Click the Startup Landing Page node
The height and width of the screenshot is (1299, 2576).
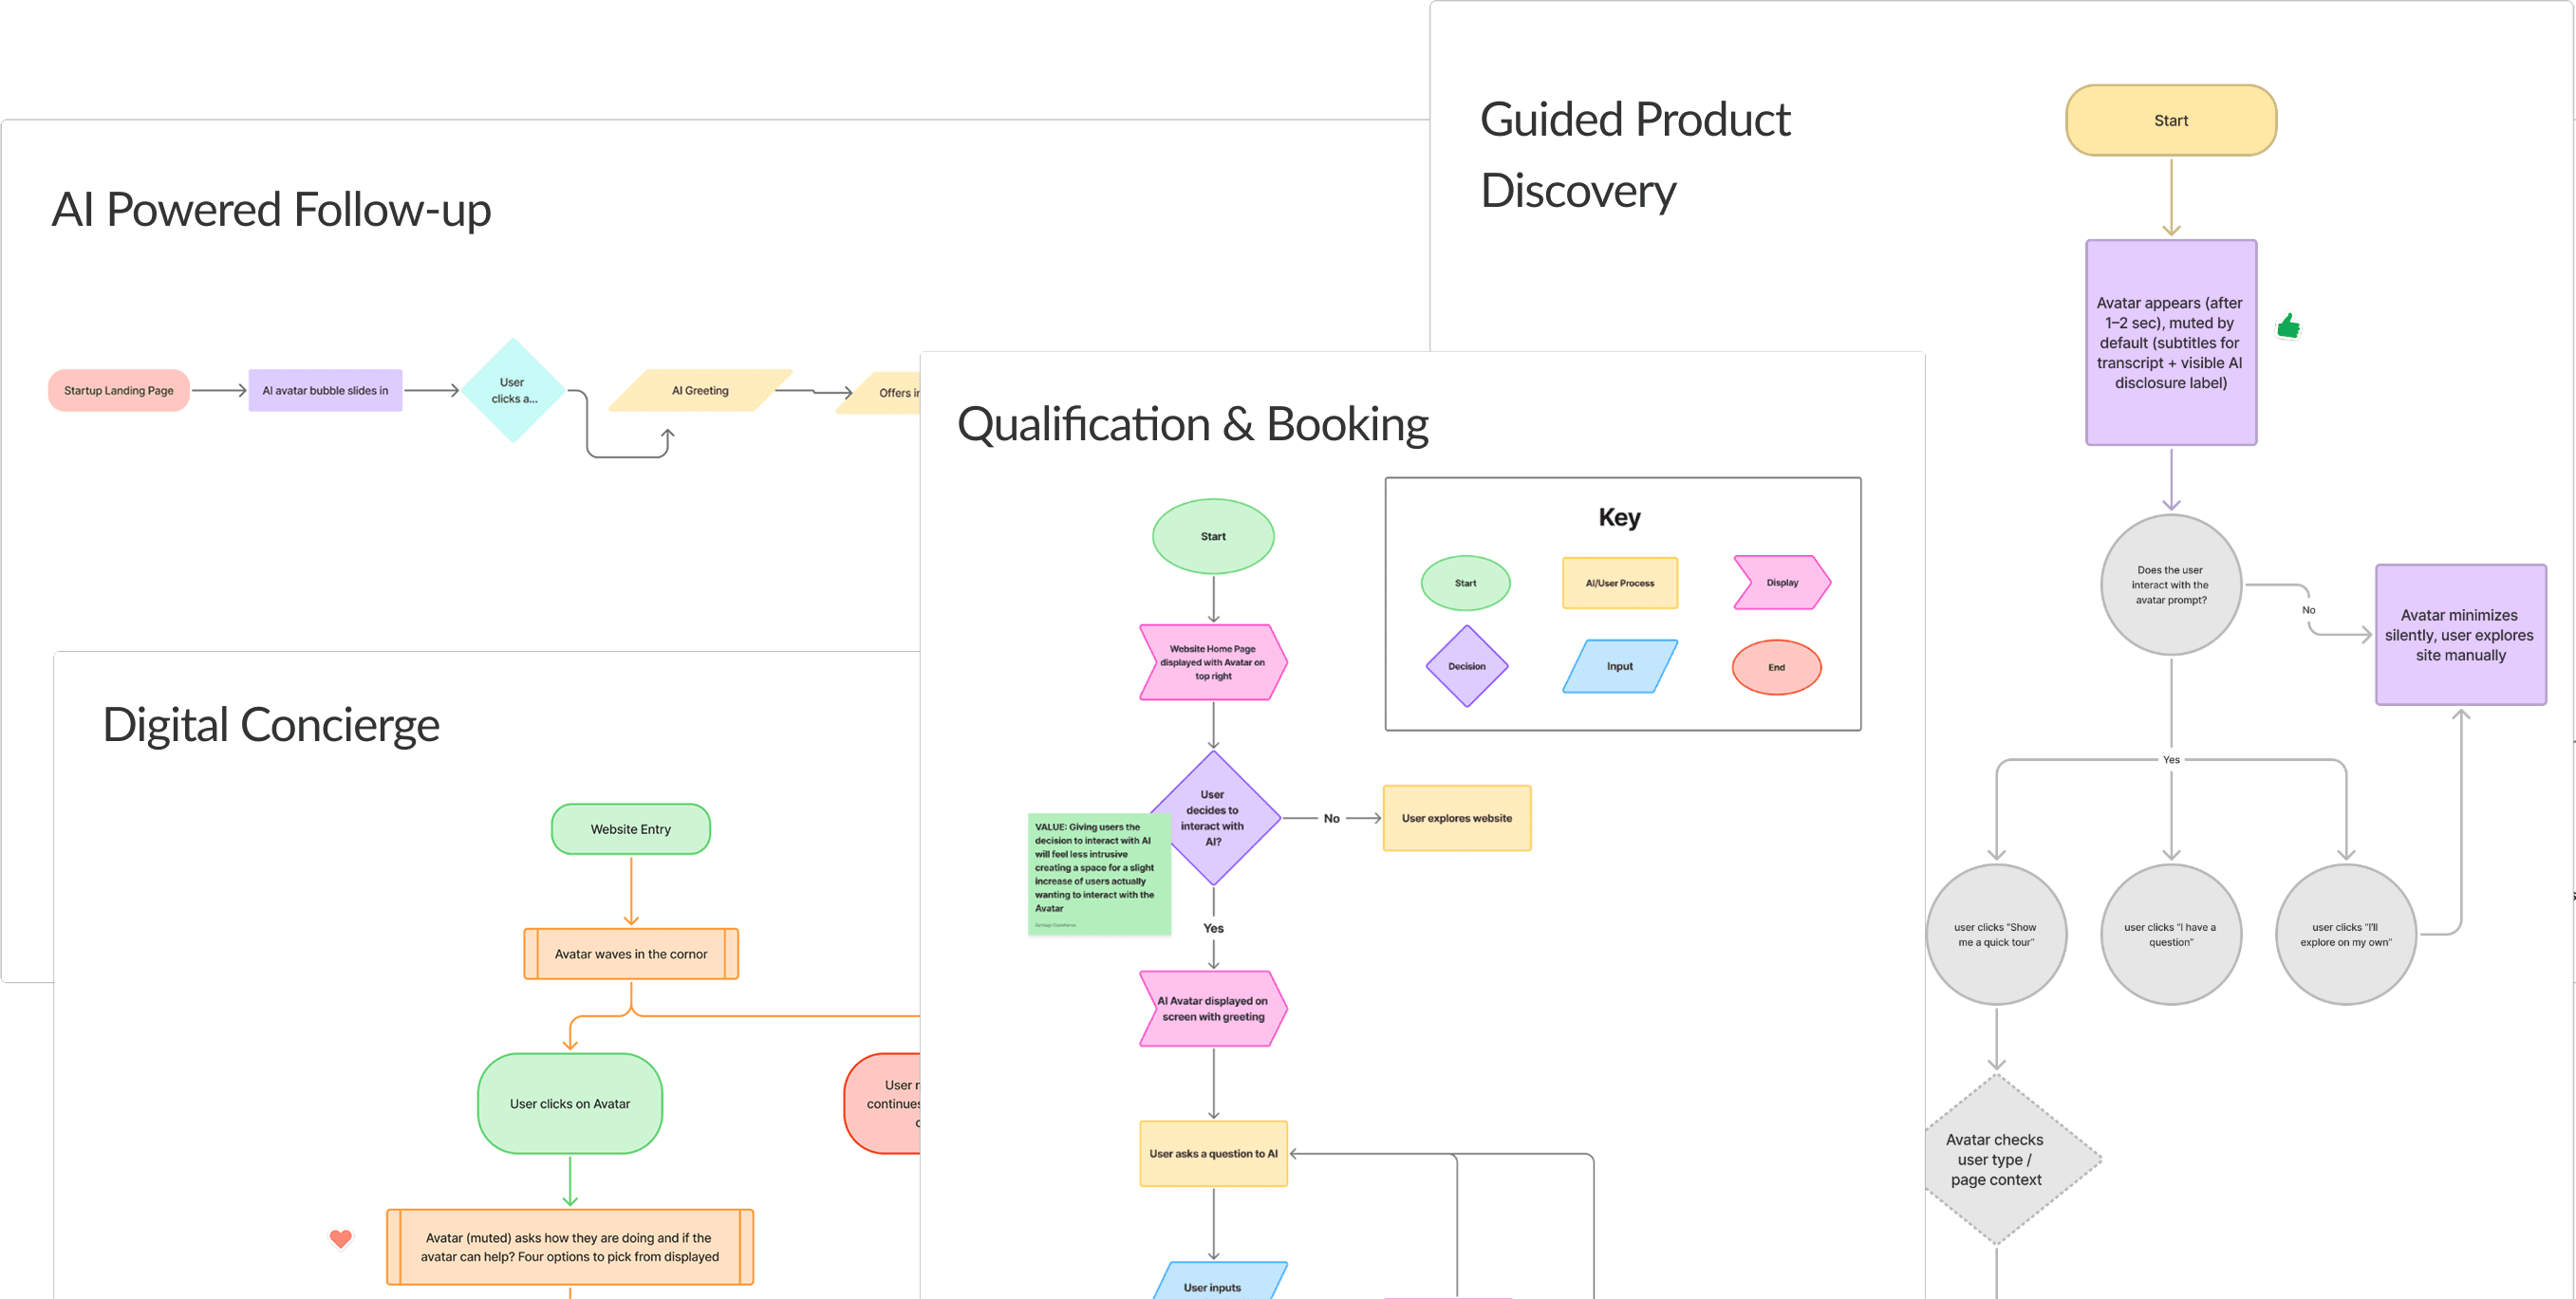(x=118, y=390)
